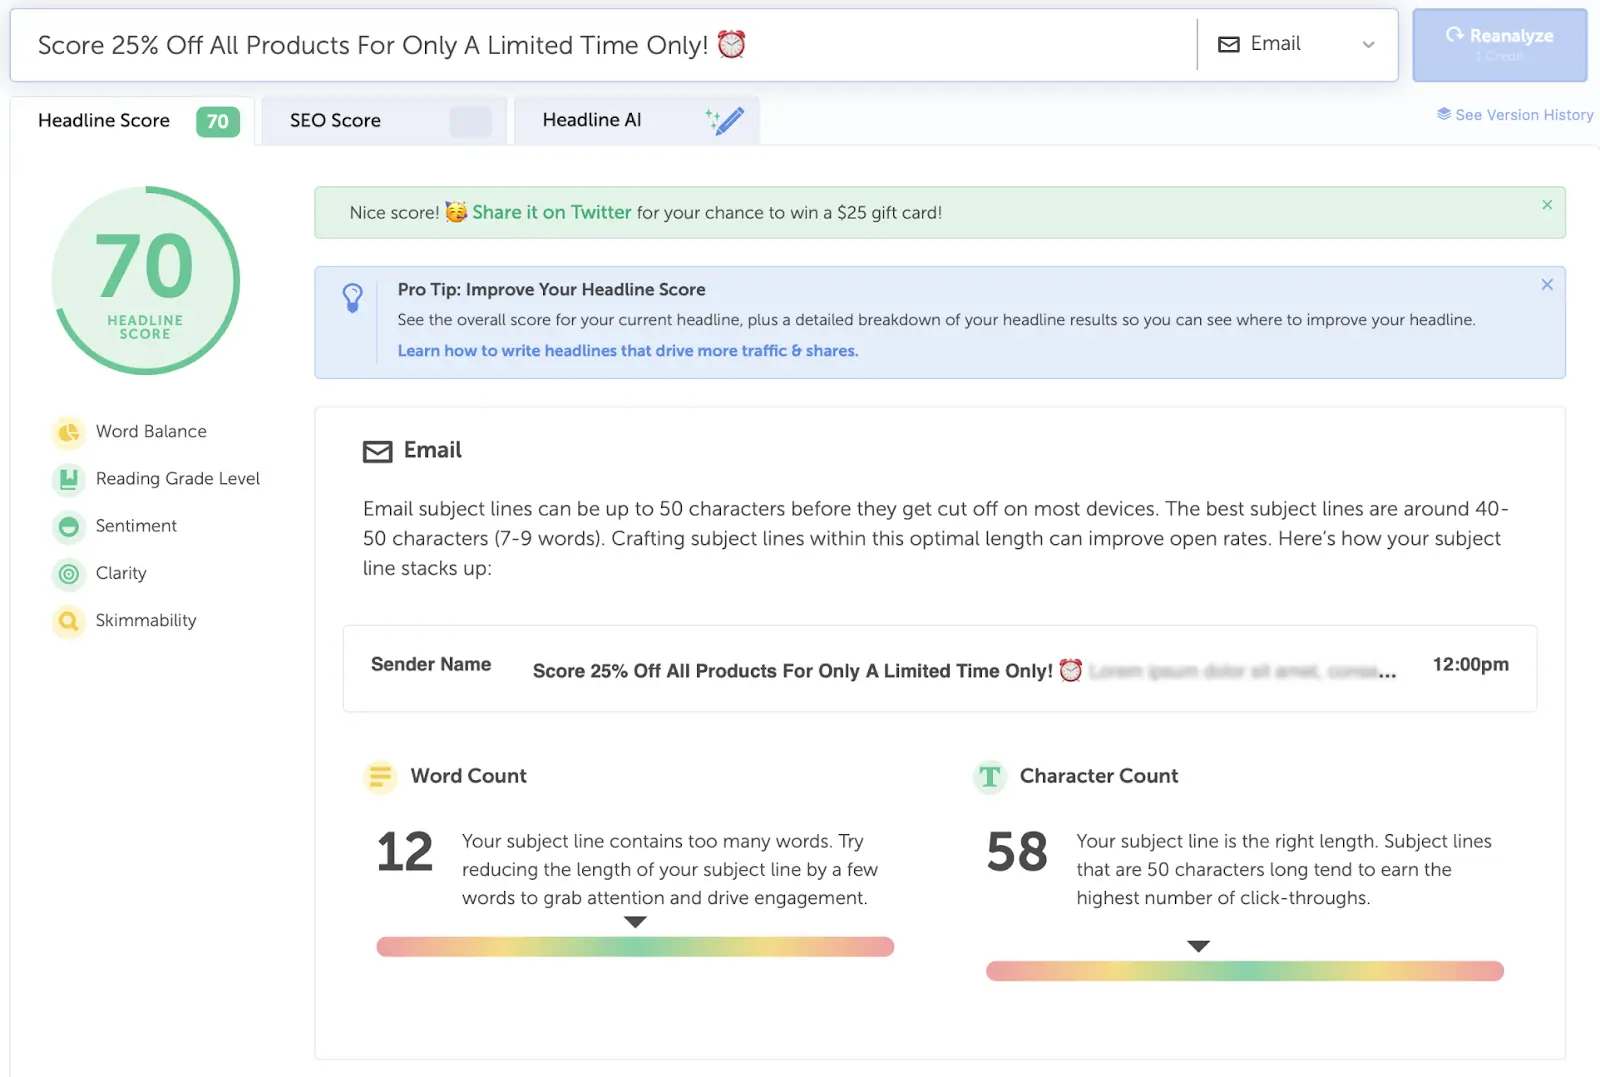
Task: Open Skimmability via its magnifier icon
Action: 67,621
